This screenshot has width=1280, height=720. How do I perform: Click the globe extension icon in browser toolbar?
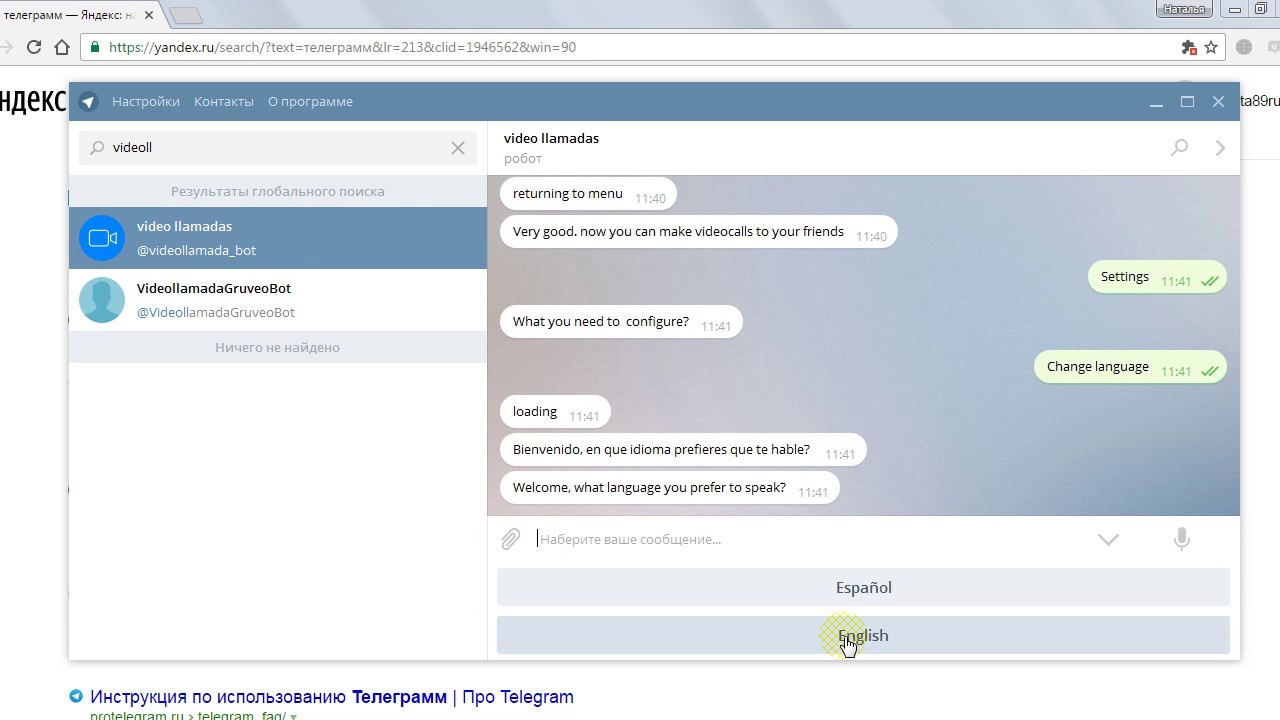pos(1244,47)
